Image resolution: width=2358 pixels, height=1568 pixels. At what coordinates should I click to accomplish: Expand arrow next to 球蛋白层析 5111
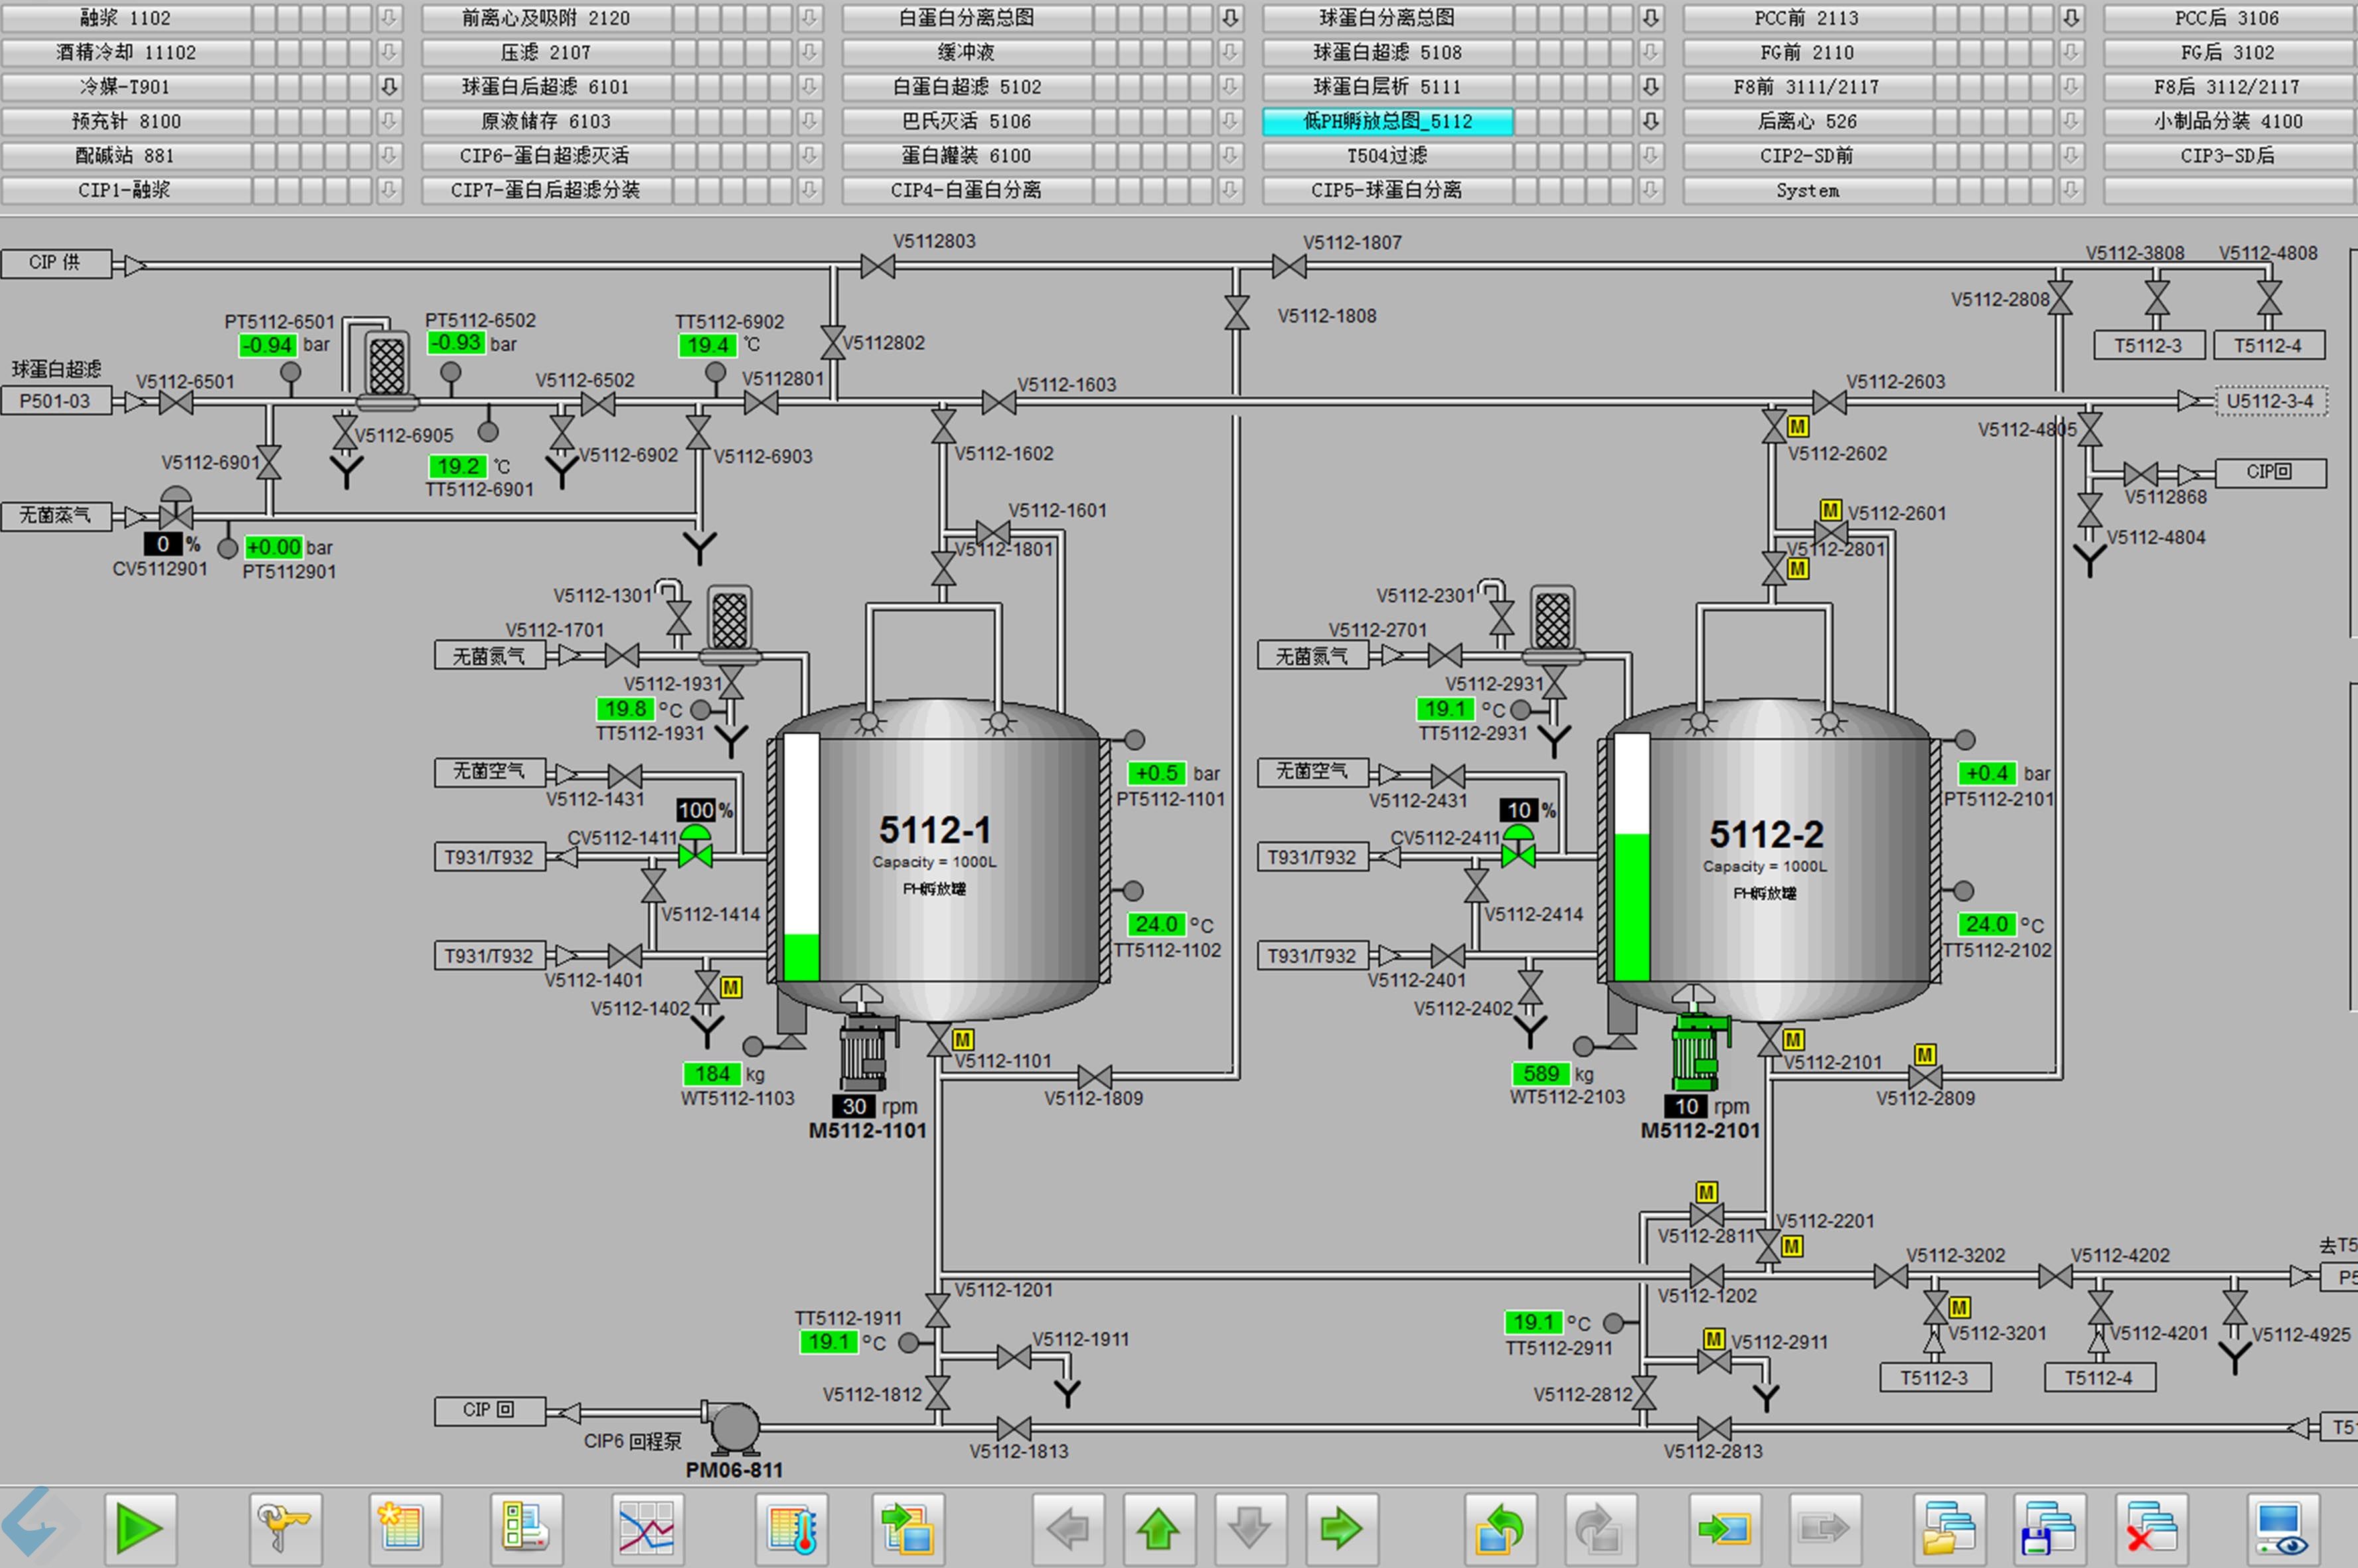1651,87
